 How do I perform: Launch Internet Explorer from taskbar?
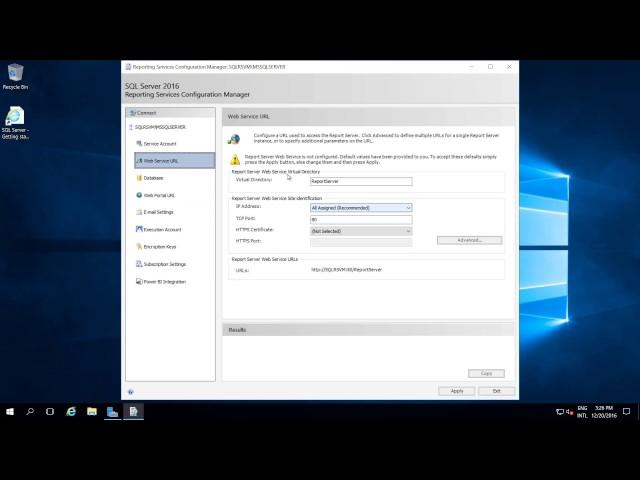pyautogui.click(x=71, y=412)
